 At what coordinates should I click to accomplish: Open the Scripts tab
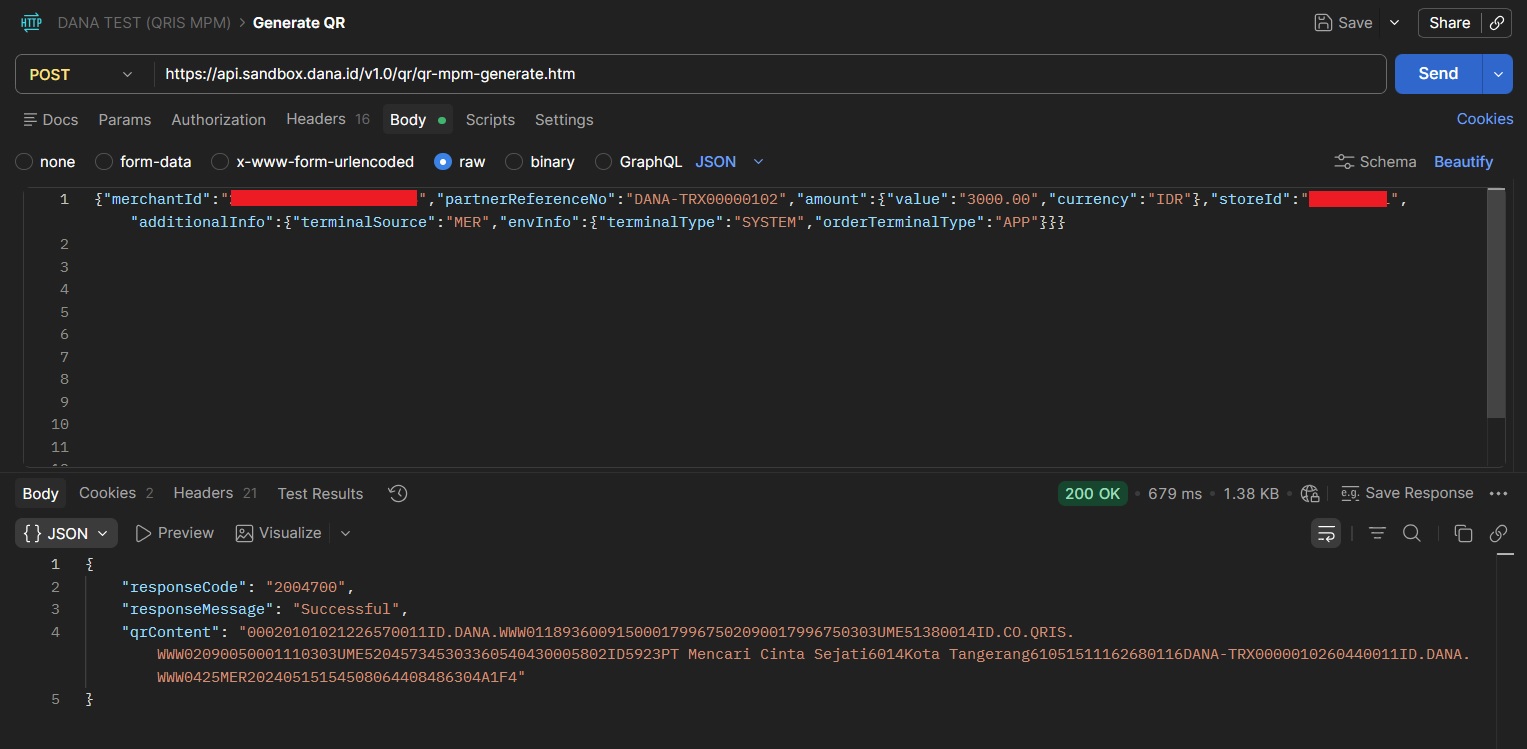(490, 119)
